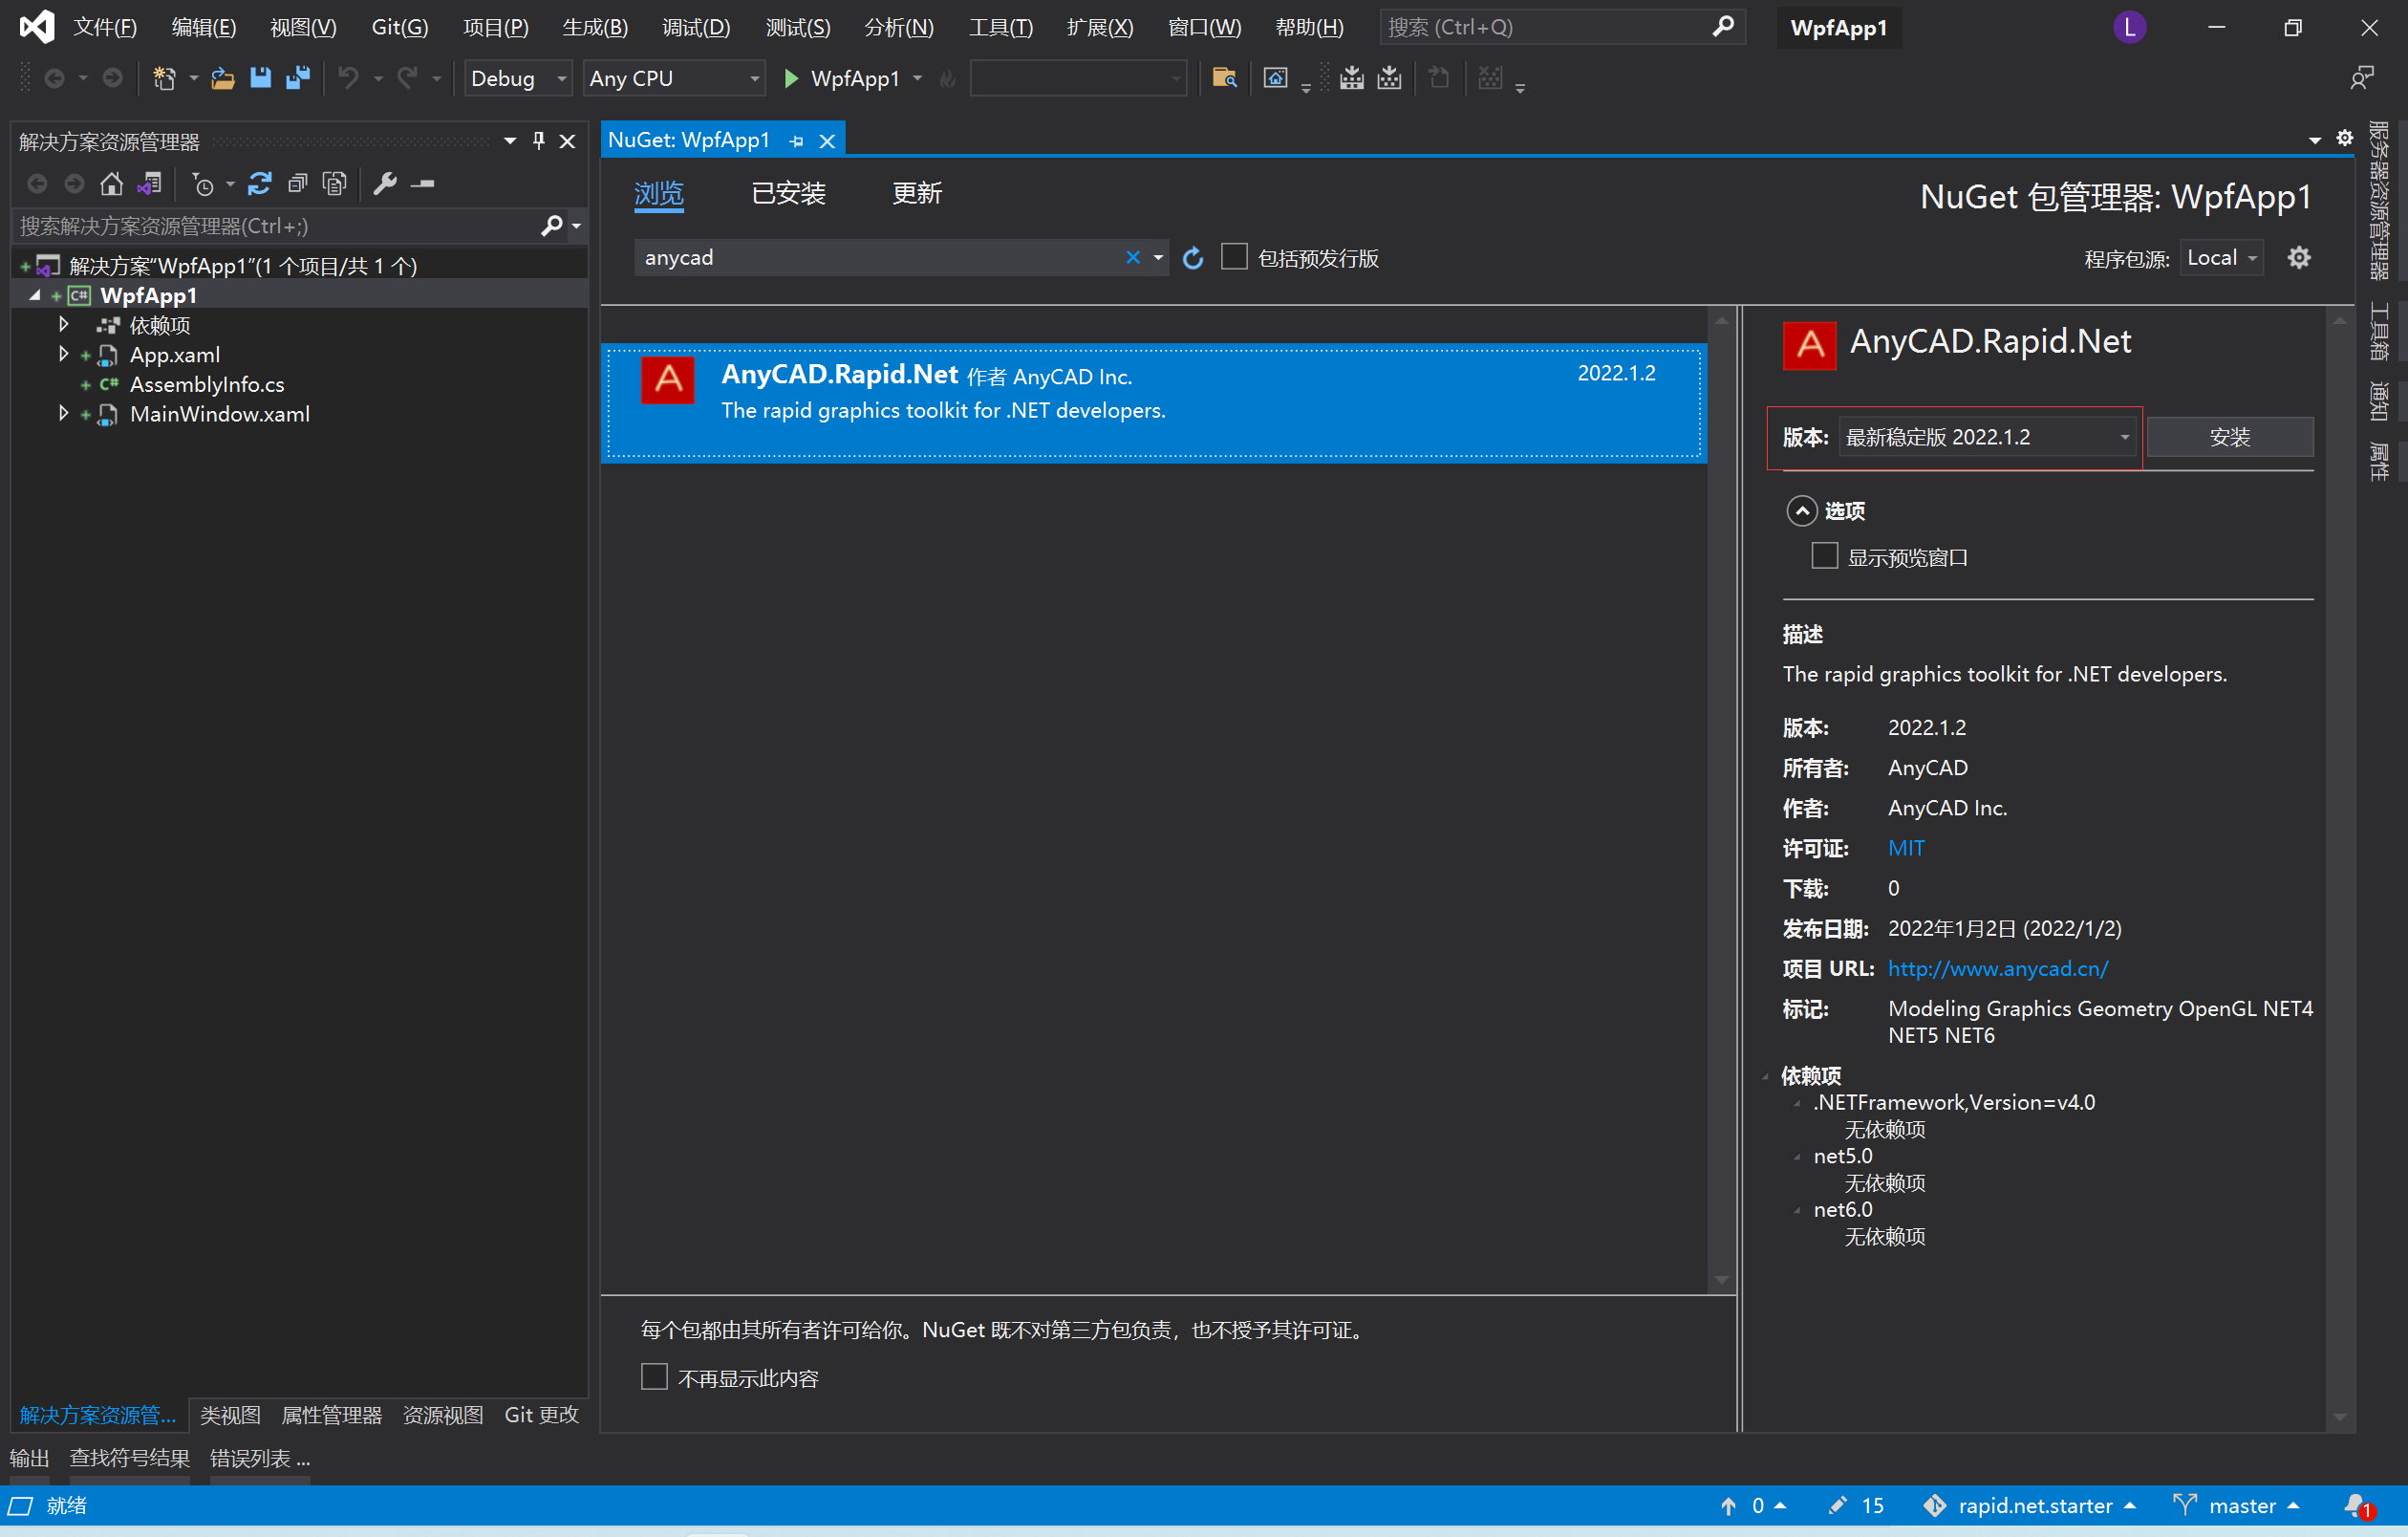The height and width of the screenshot is (1537, 2408).
Task: Open the MIT license link
Action: pyautogui.click(x=1905, y=847)
